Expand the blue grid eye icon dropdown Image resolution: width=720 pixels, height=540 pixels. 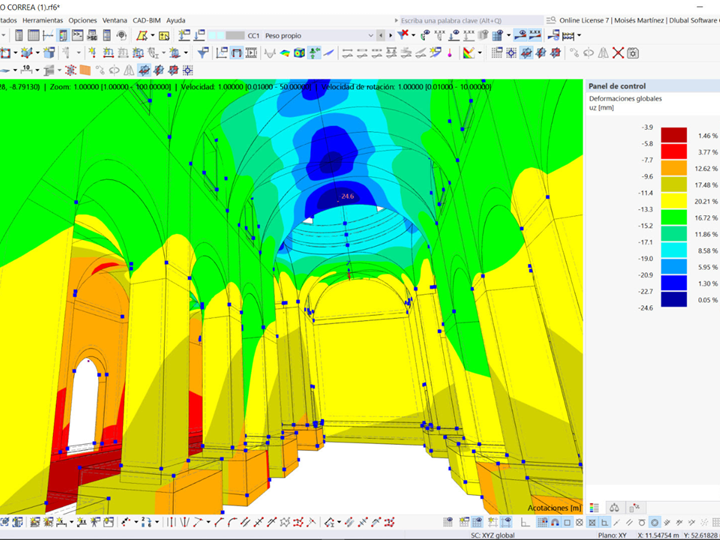click(x=509, y=35)
